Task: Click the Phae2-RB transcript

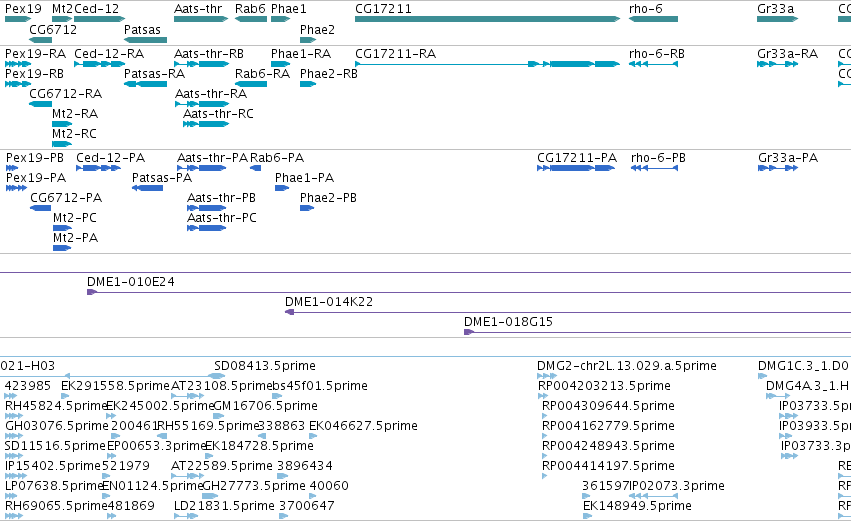Action: coord(308,84)
